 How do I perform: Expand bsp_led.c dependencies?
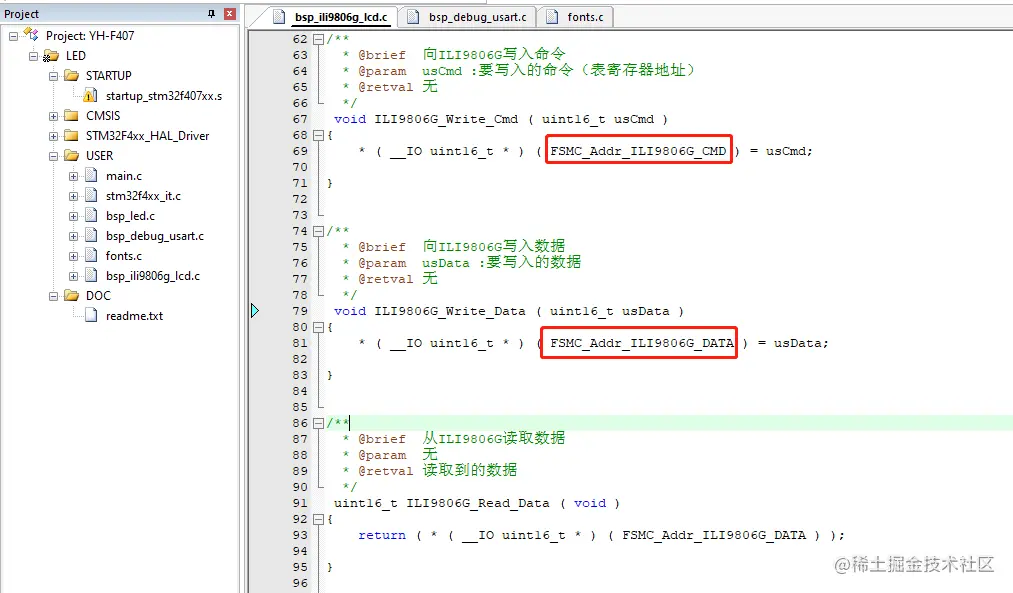tap(73, 216)
